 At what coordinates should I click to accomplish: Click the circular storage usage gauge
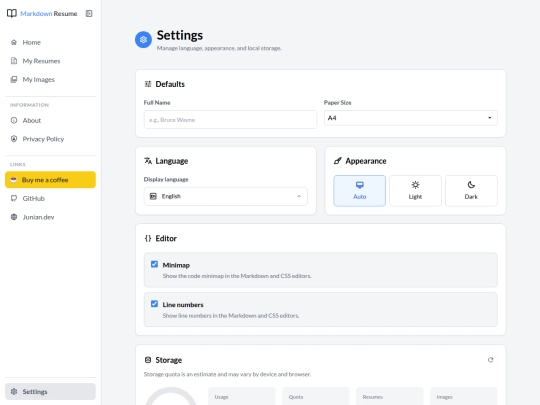click(171, 397)
